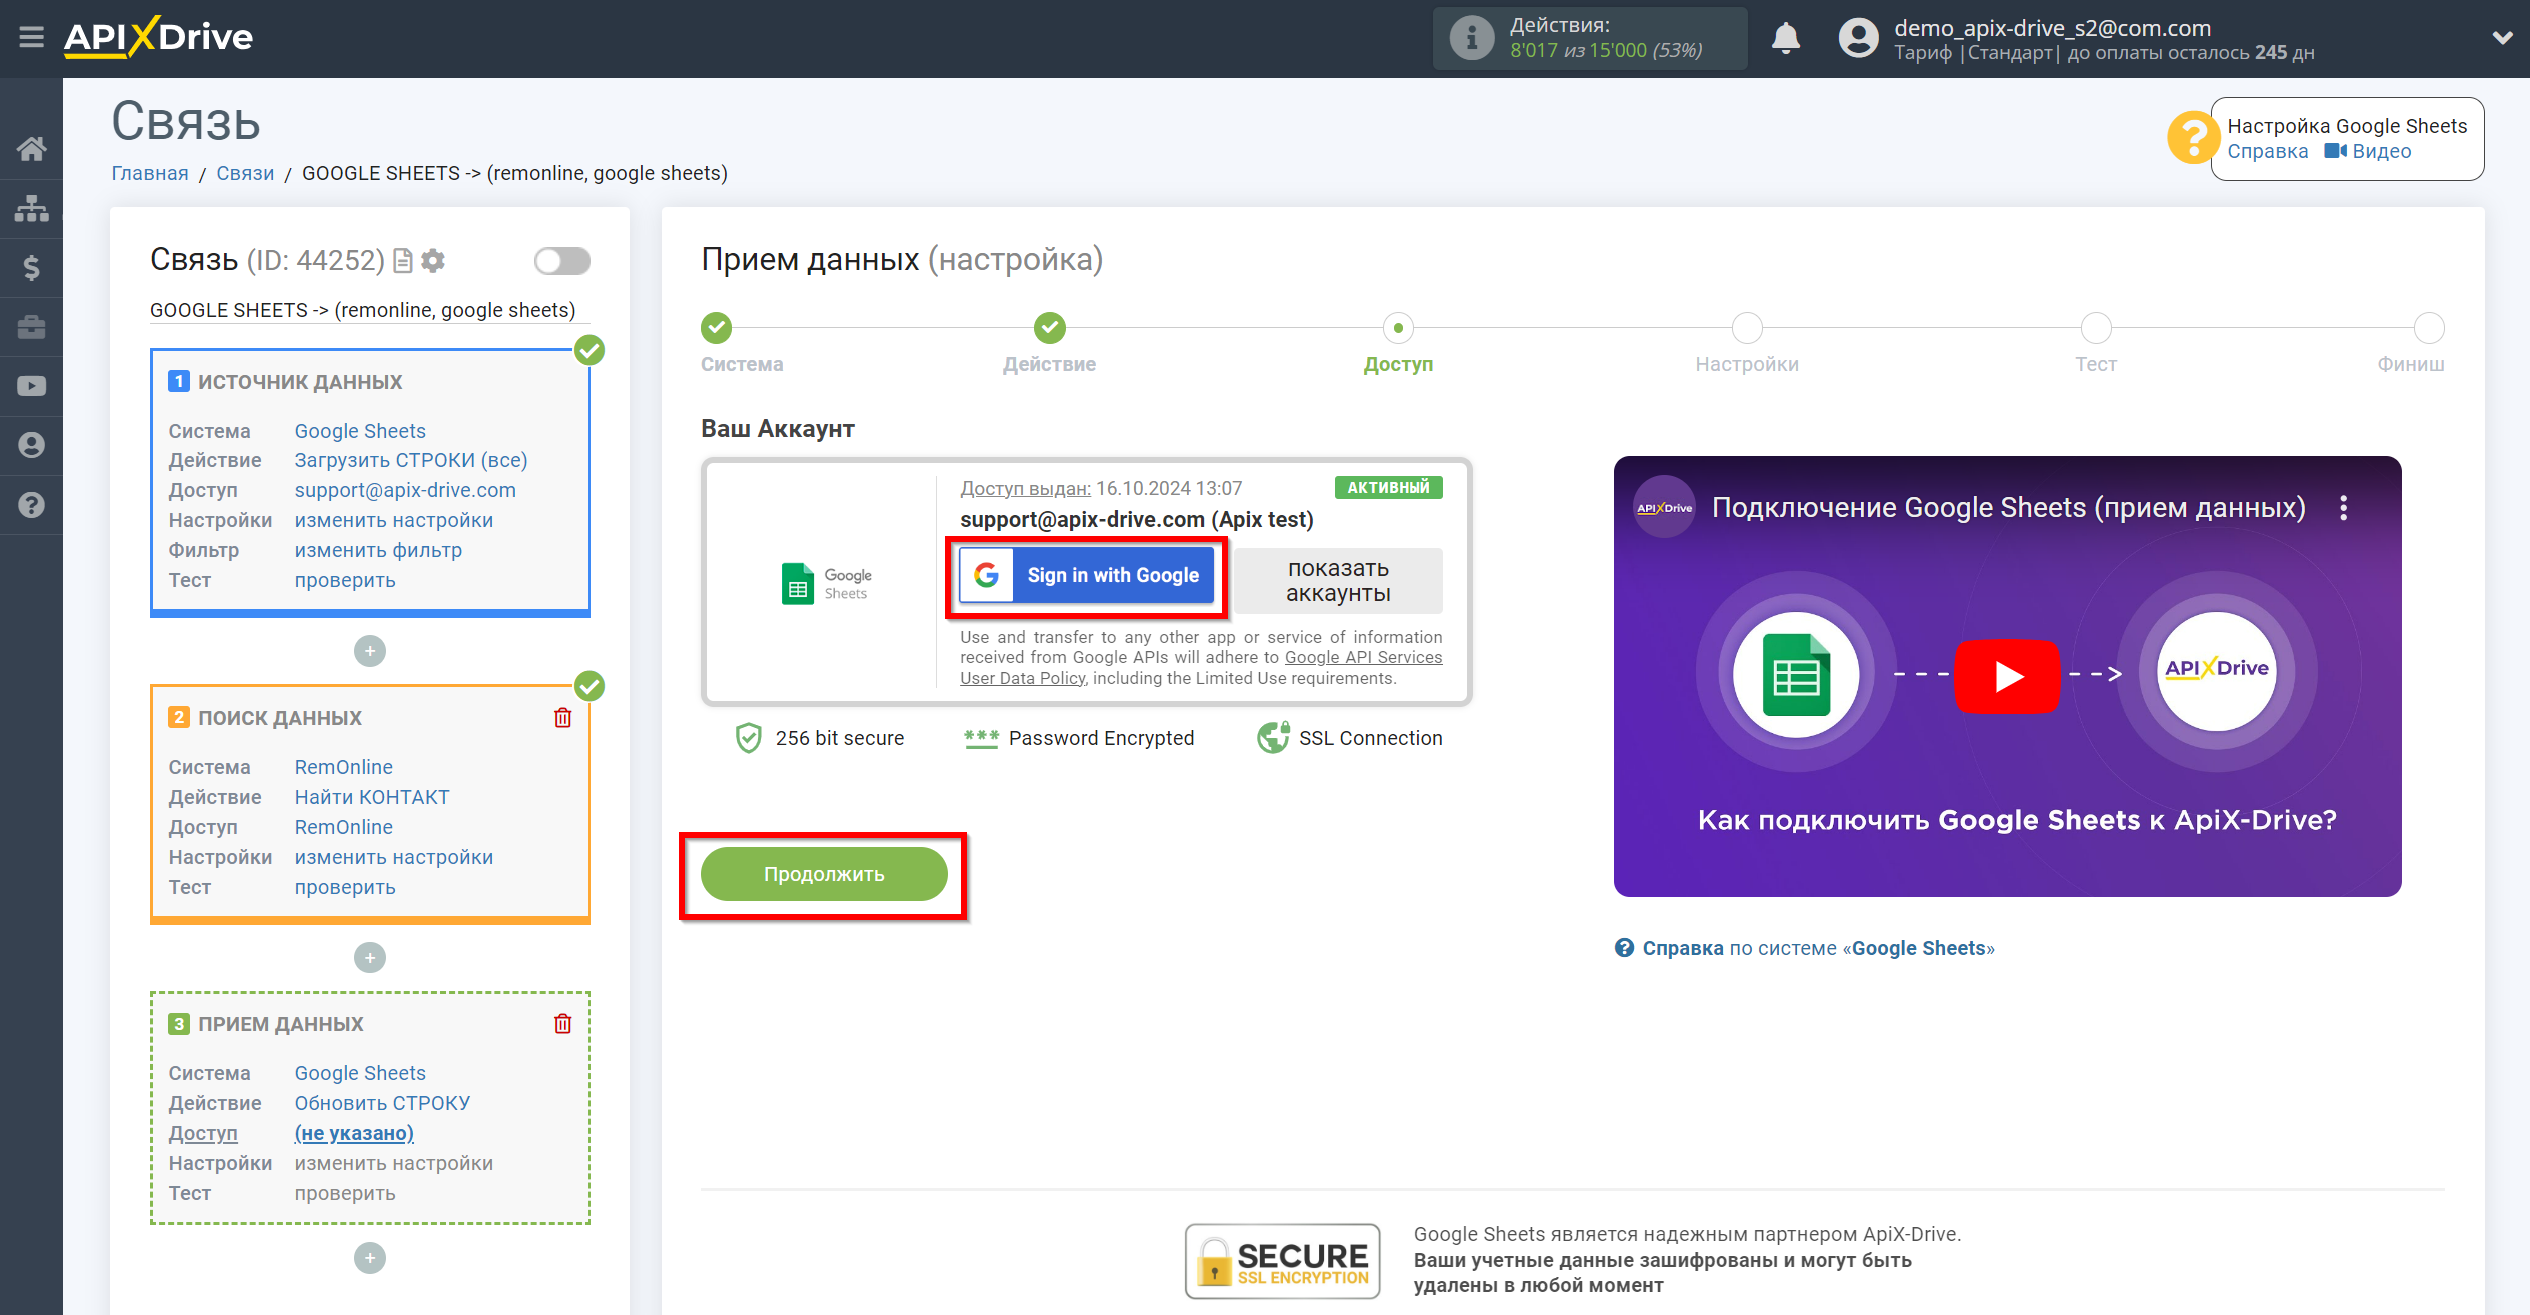Open Видео link in help box
The width and height of the screenshot is (2530, 1315).
(x=2368, y=151)
